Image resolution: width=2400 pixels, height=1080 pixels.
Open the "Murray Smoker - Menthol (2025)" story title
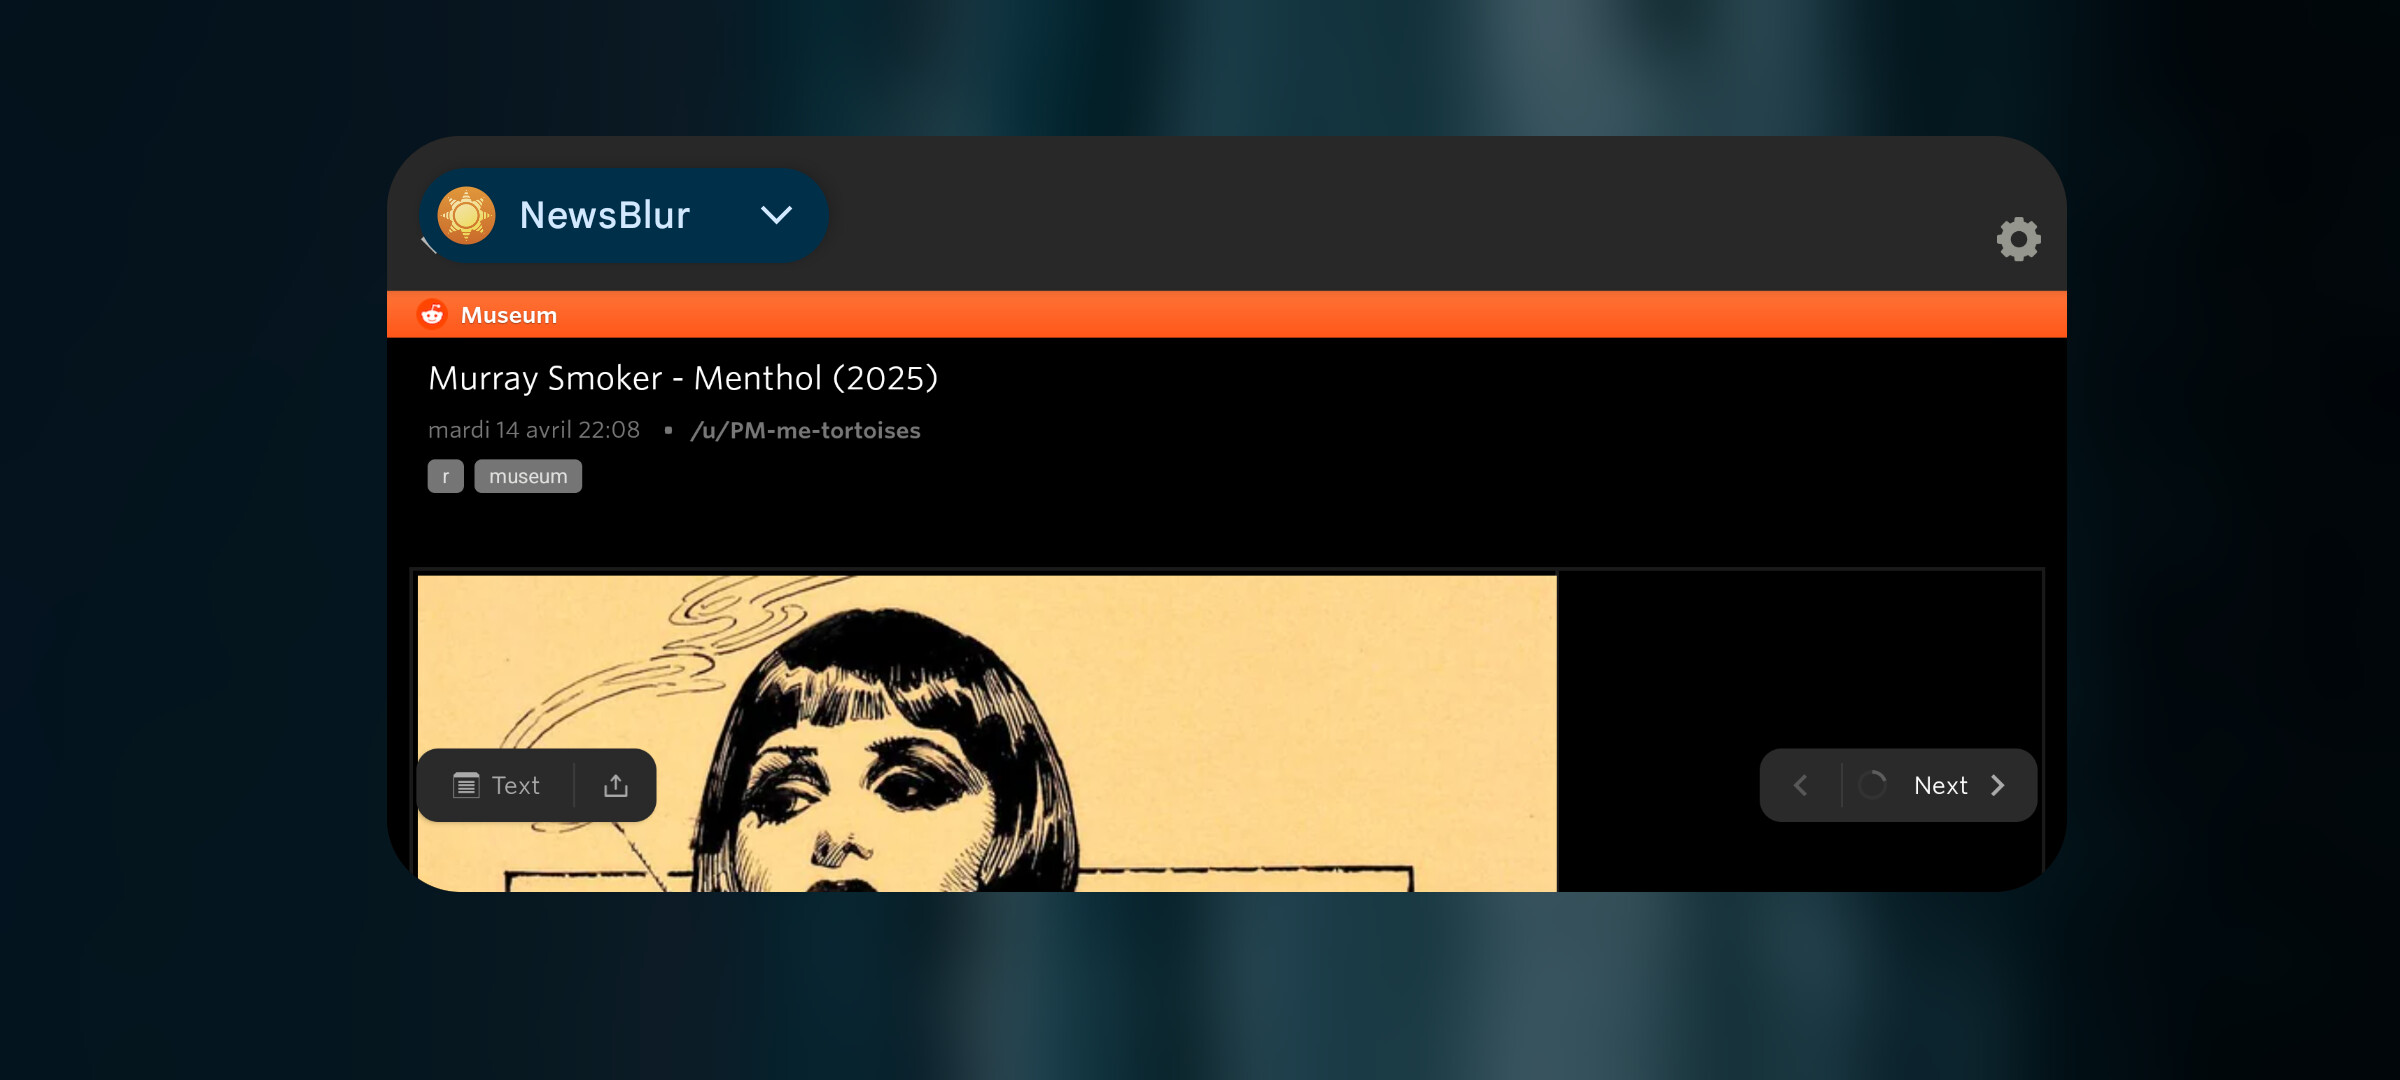(683, 378)
